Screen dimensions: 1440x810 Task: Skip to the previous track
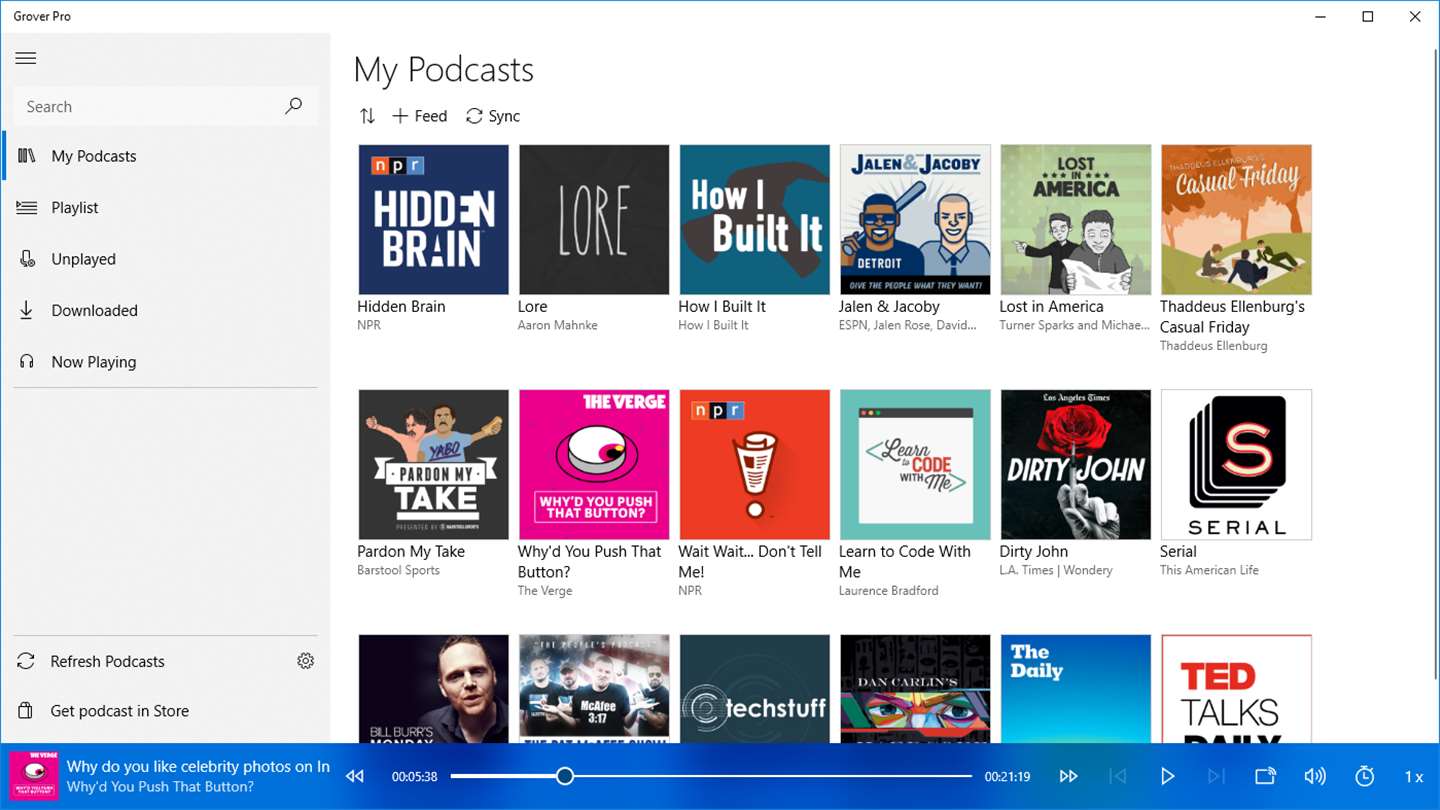point(1118,776)
